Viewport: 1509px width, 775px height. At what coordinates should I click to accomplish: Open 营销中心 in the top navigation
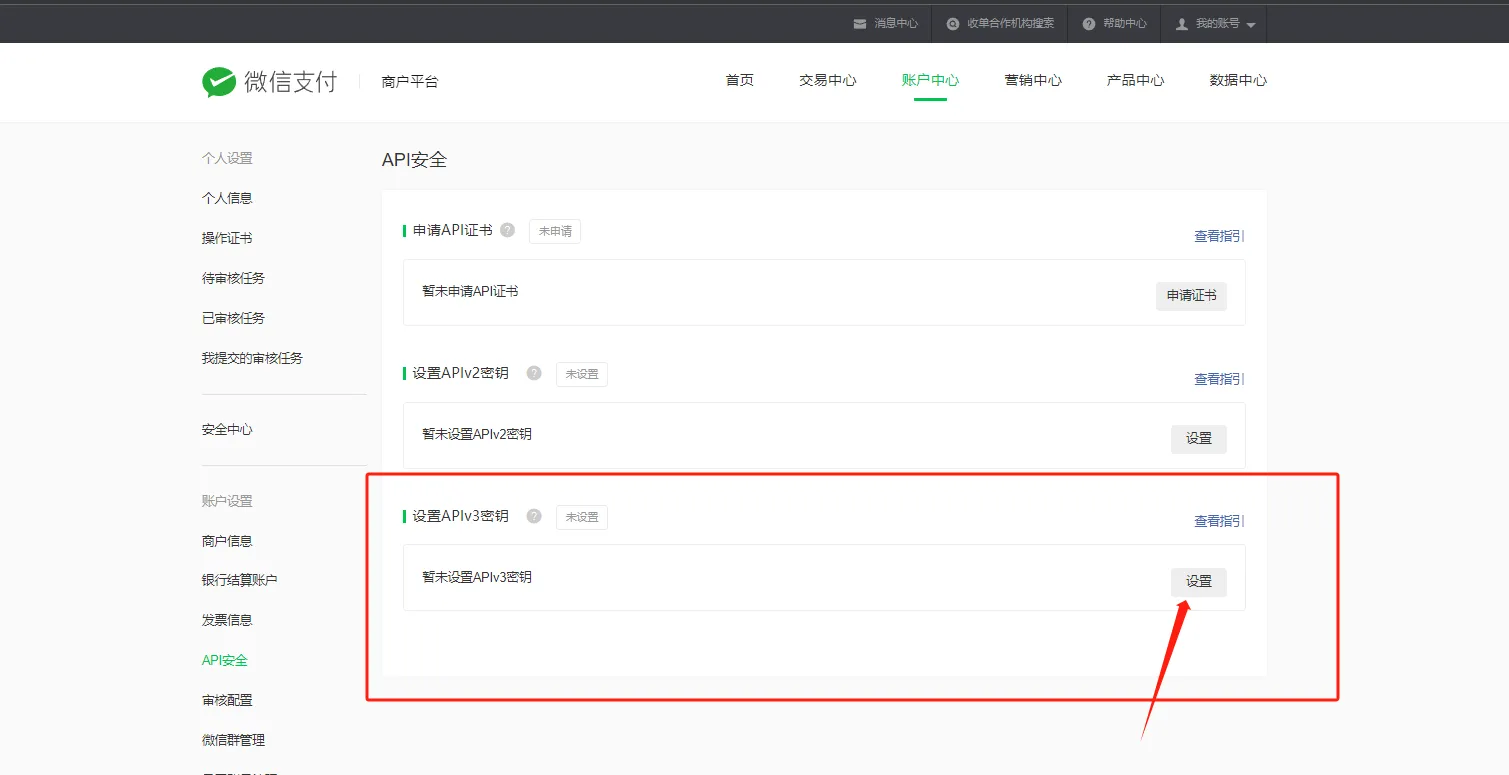click(1033, 80)
